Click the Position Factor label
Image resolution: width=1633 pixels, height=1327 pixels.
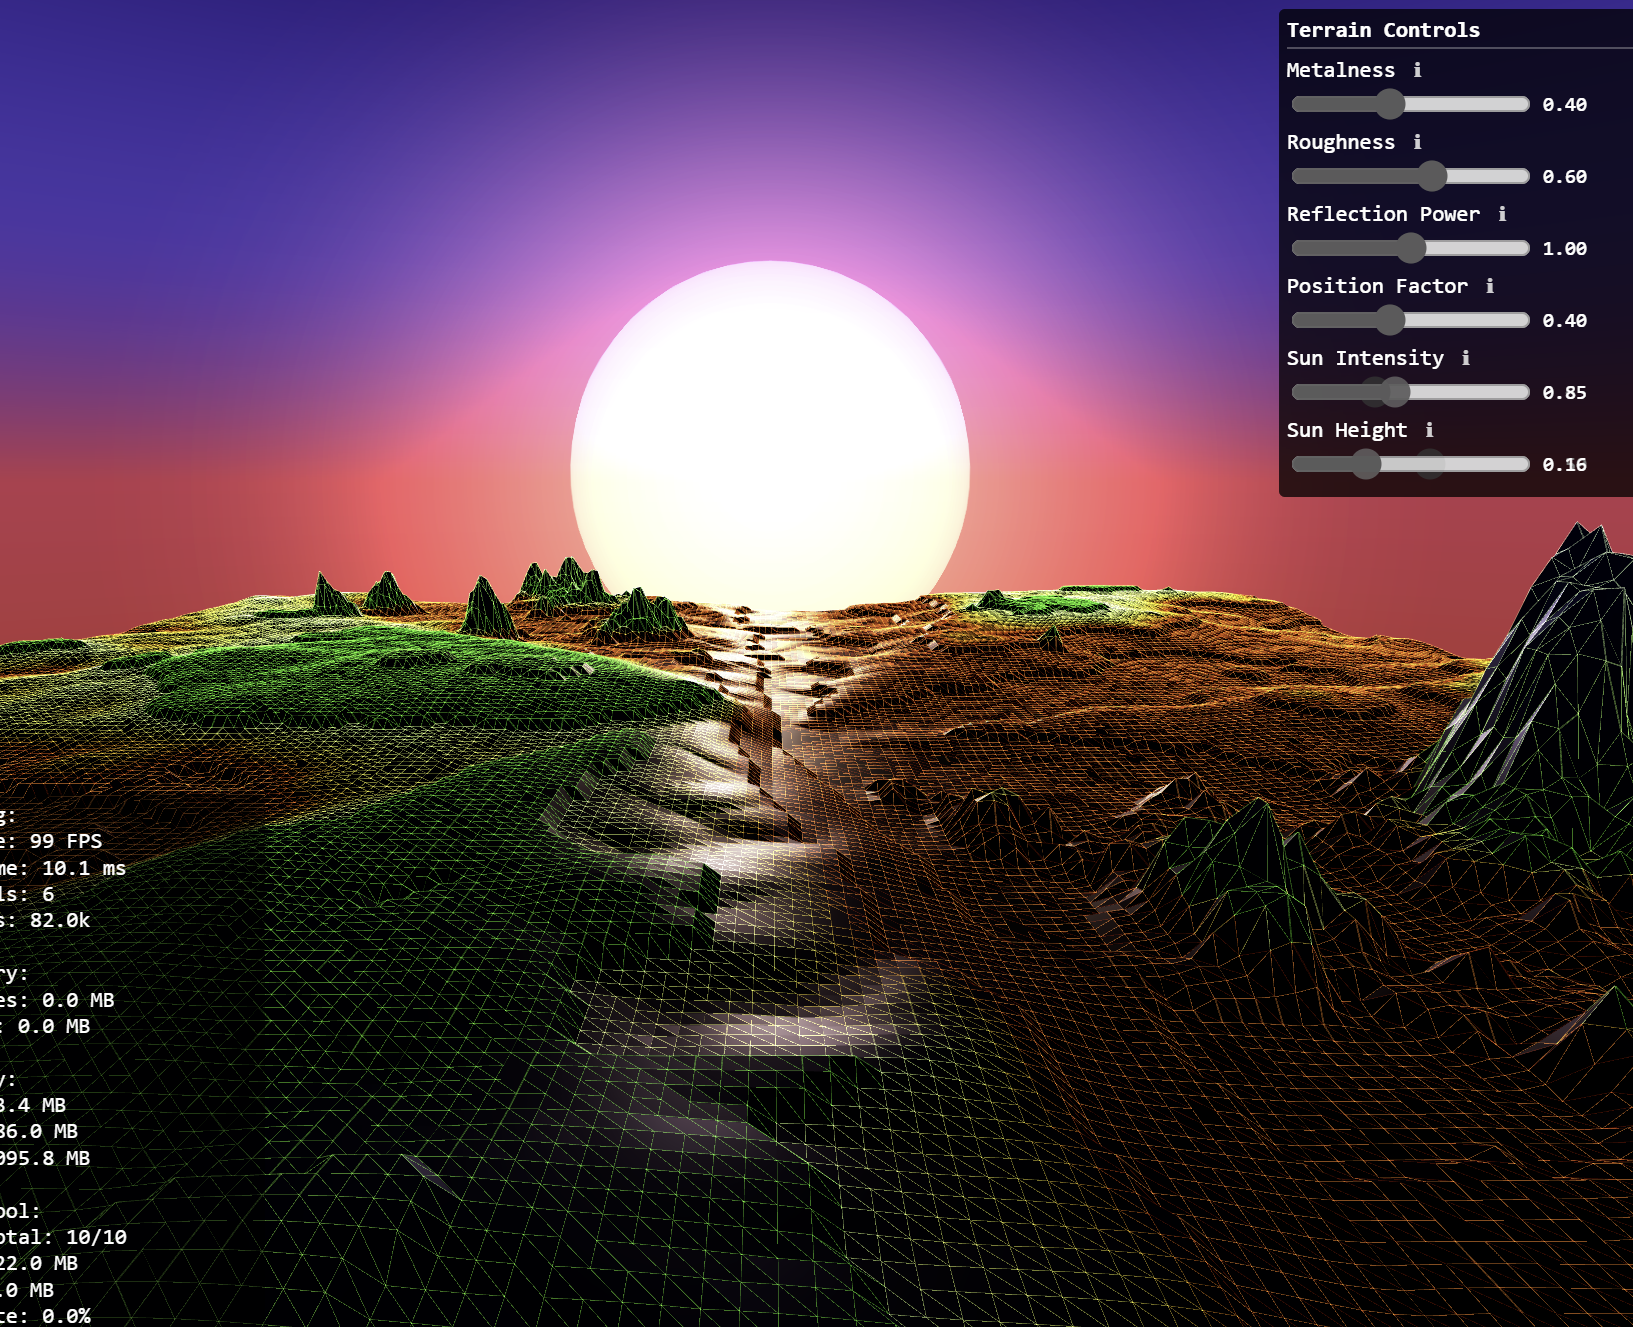[1377, 286]
